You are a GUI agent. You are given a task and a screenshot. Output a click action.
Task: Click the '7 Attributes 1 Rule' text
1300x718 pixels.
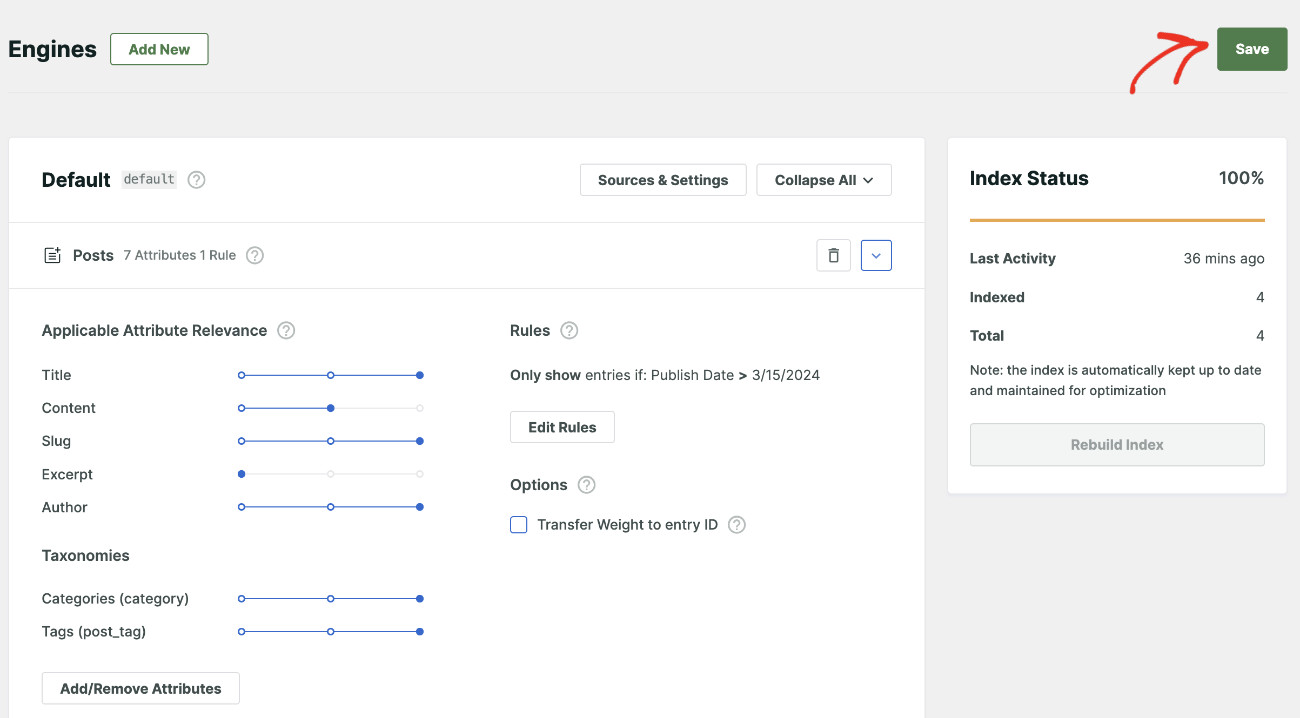click(180, 255)
